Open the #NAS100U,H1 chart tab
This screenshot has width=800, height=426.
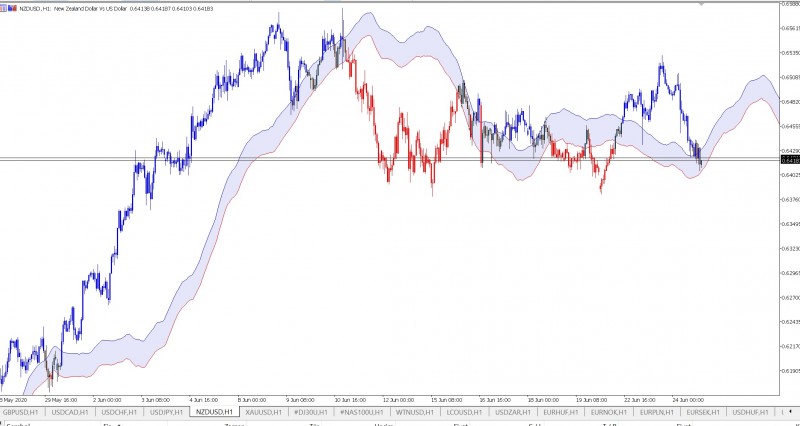point(362,412)
